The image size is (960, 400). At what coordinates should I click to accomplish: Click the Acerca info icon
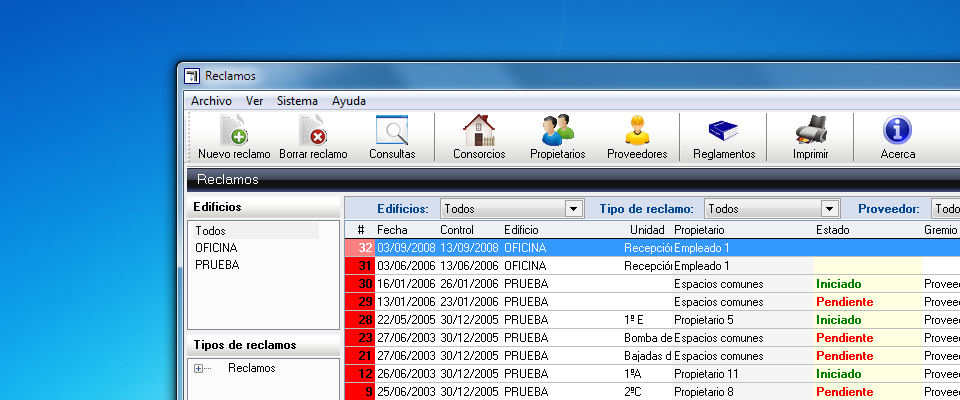tap(897, 132)
